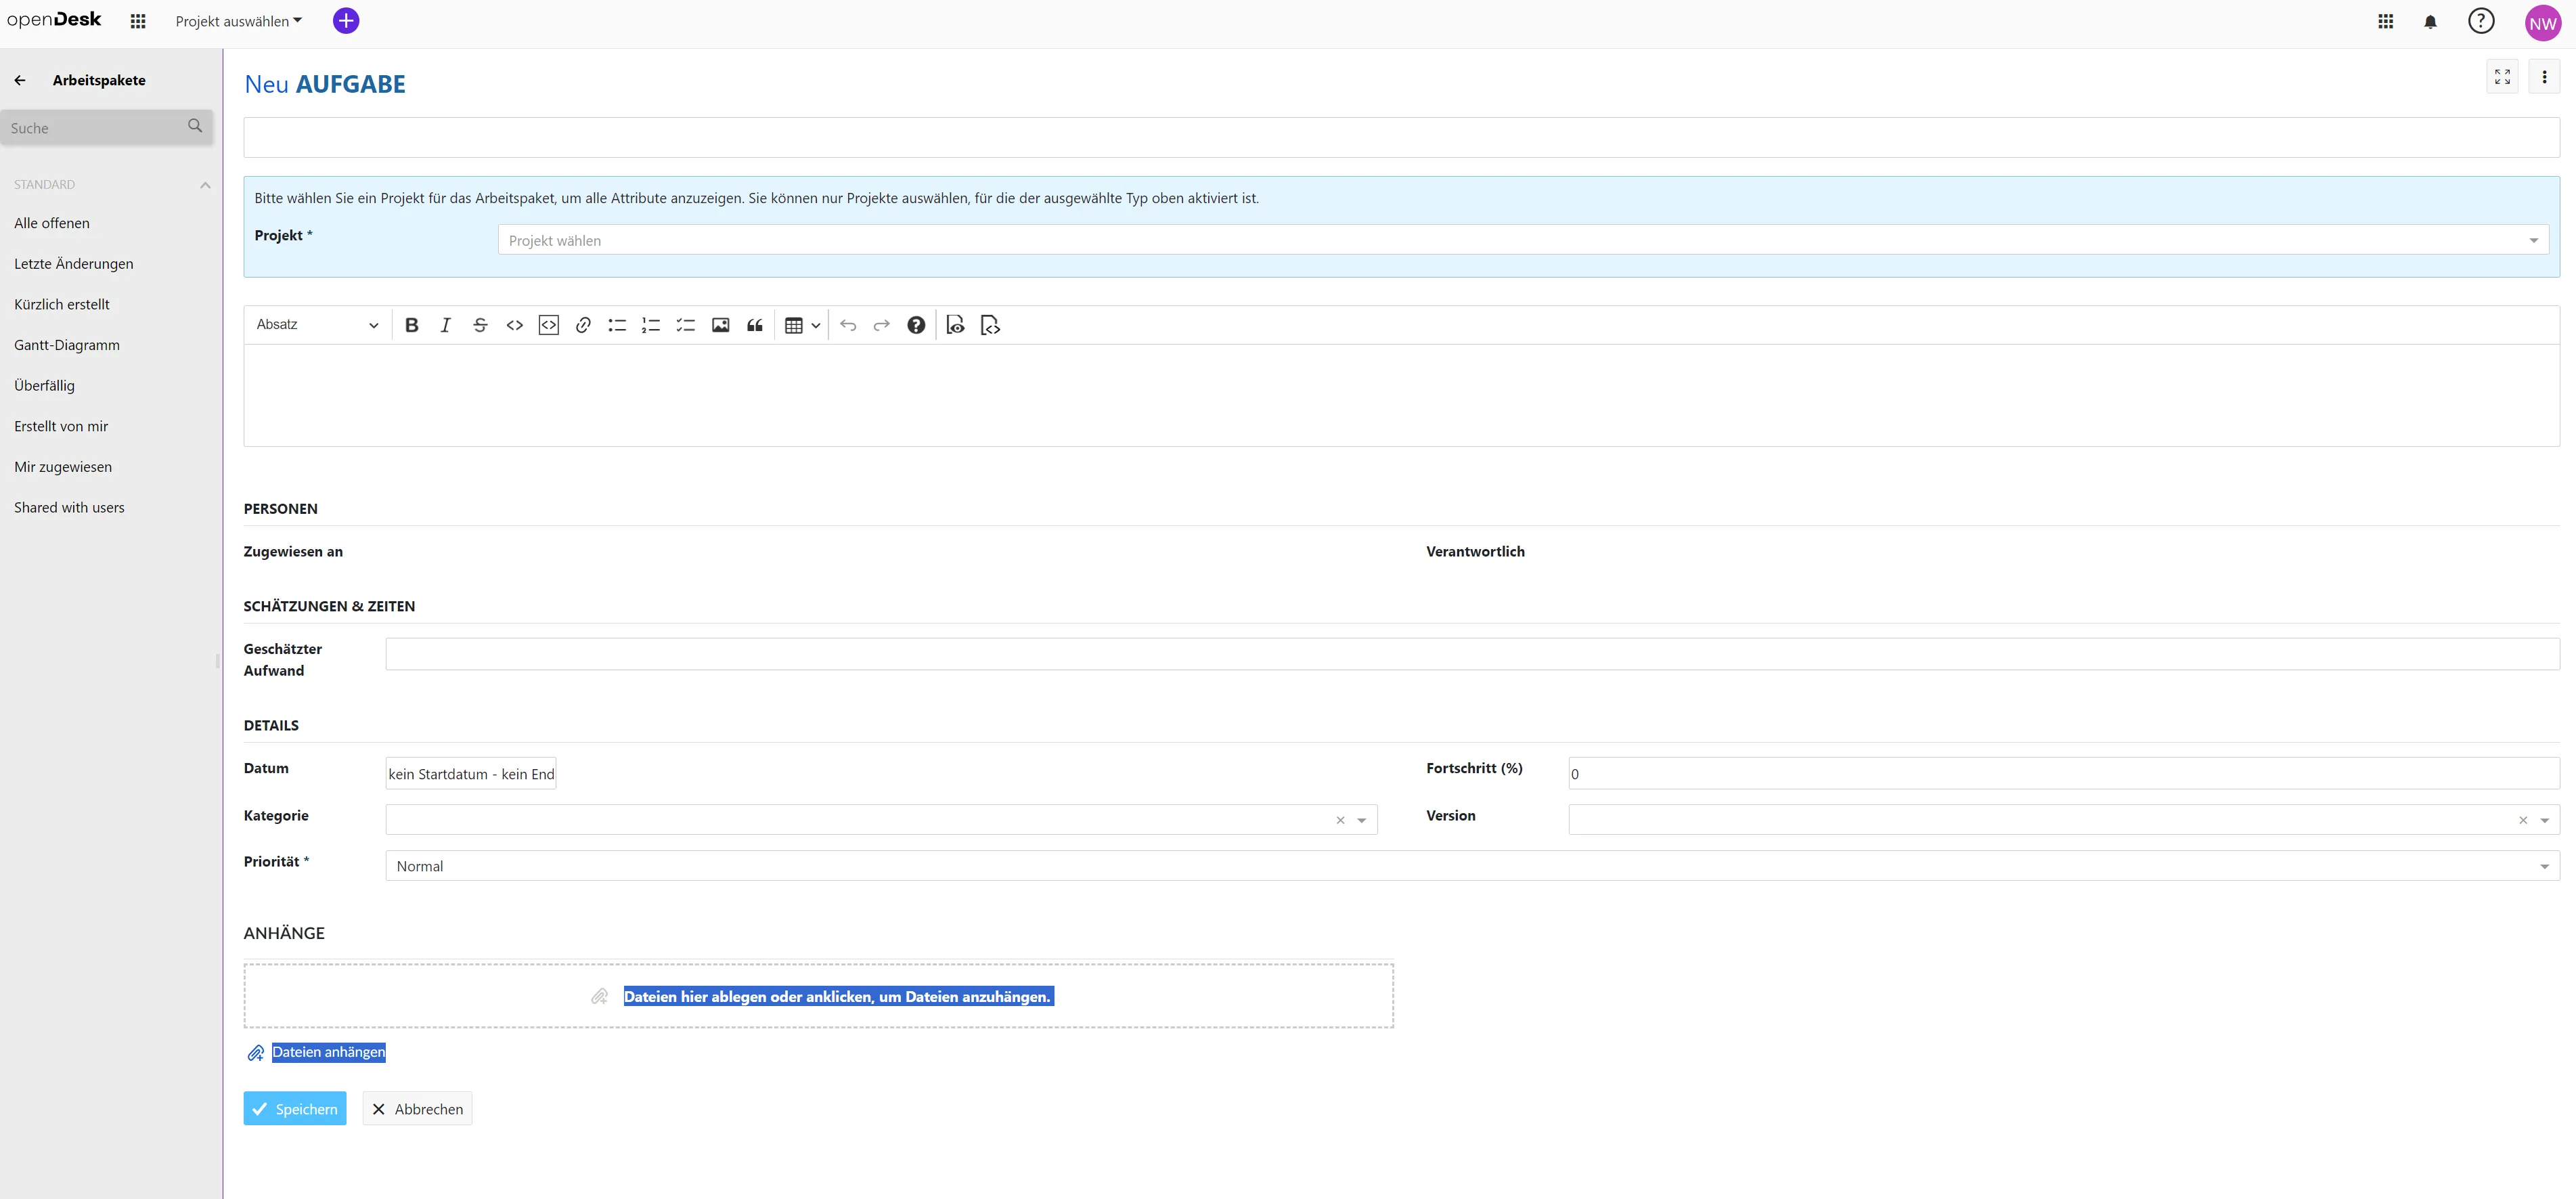Switch editor to Markdown source mode

[x=990, y=325]
